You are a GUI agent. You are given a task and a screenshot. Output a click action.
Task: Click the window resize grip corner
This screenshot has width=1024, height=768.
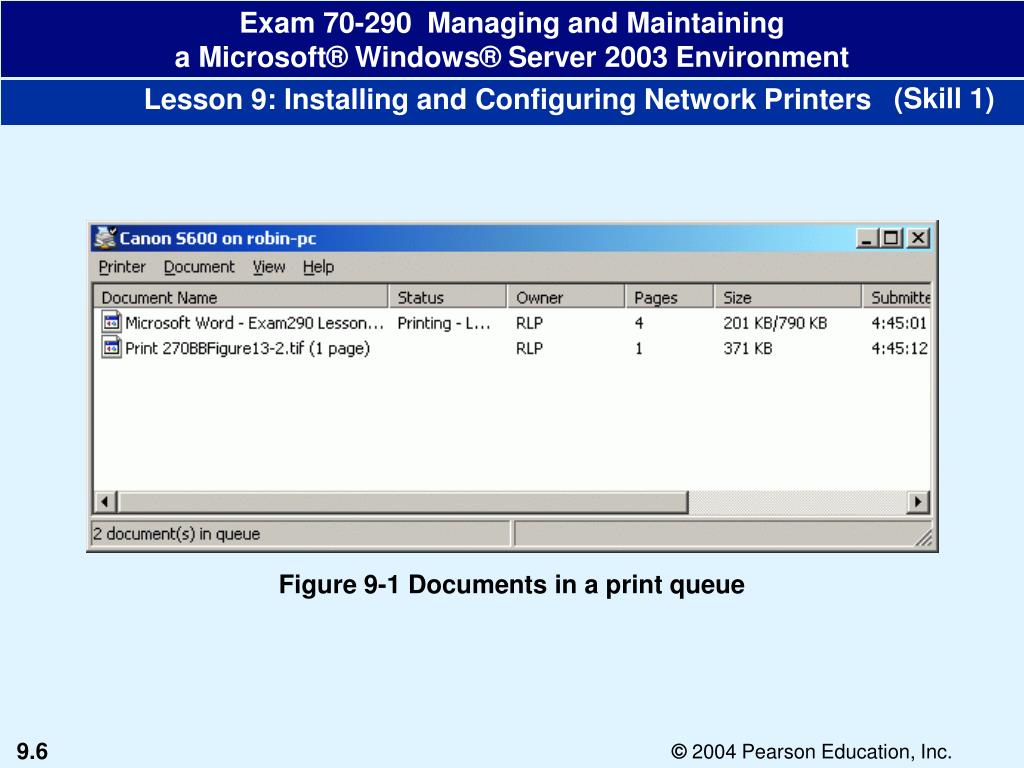pyautogui.click(x=923, y=537)
